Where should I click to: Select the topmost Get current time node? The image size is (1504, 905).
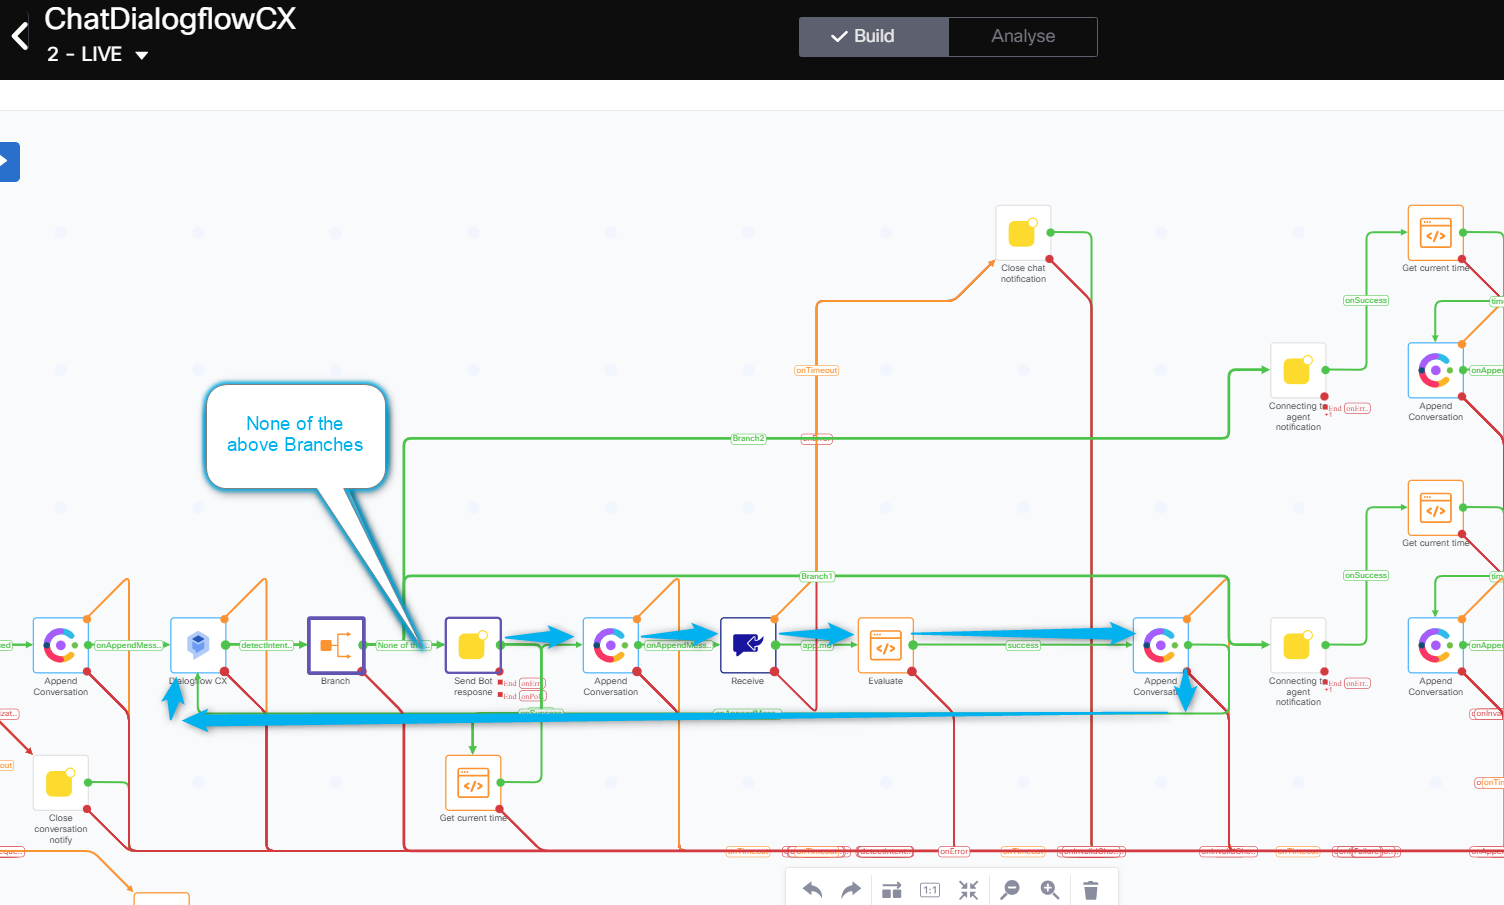point(1436,232)
